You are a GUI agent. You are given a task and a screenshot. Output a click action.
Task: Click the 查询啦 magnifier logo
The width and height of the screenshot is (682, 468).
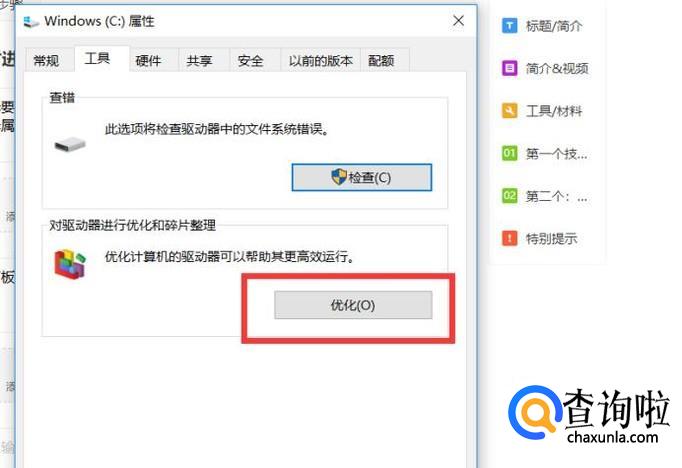point(535,411)
